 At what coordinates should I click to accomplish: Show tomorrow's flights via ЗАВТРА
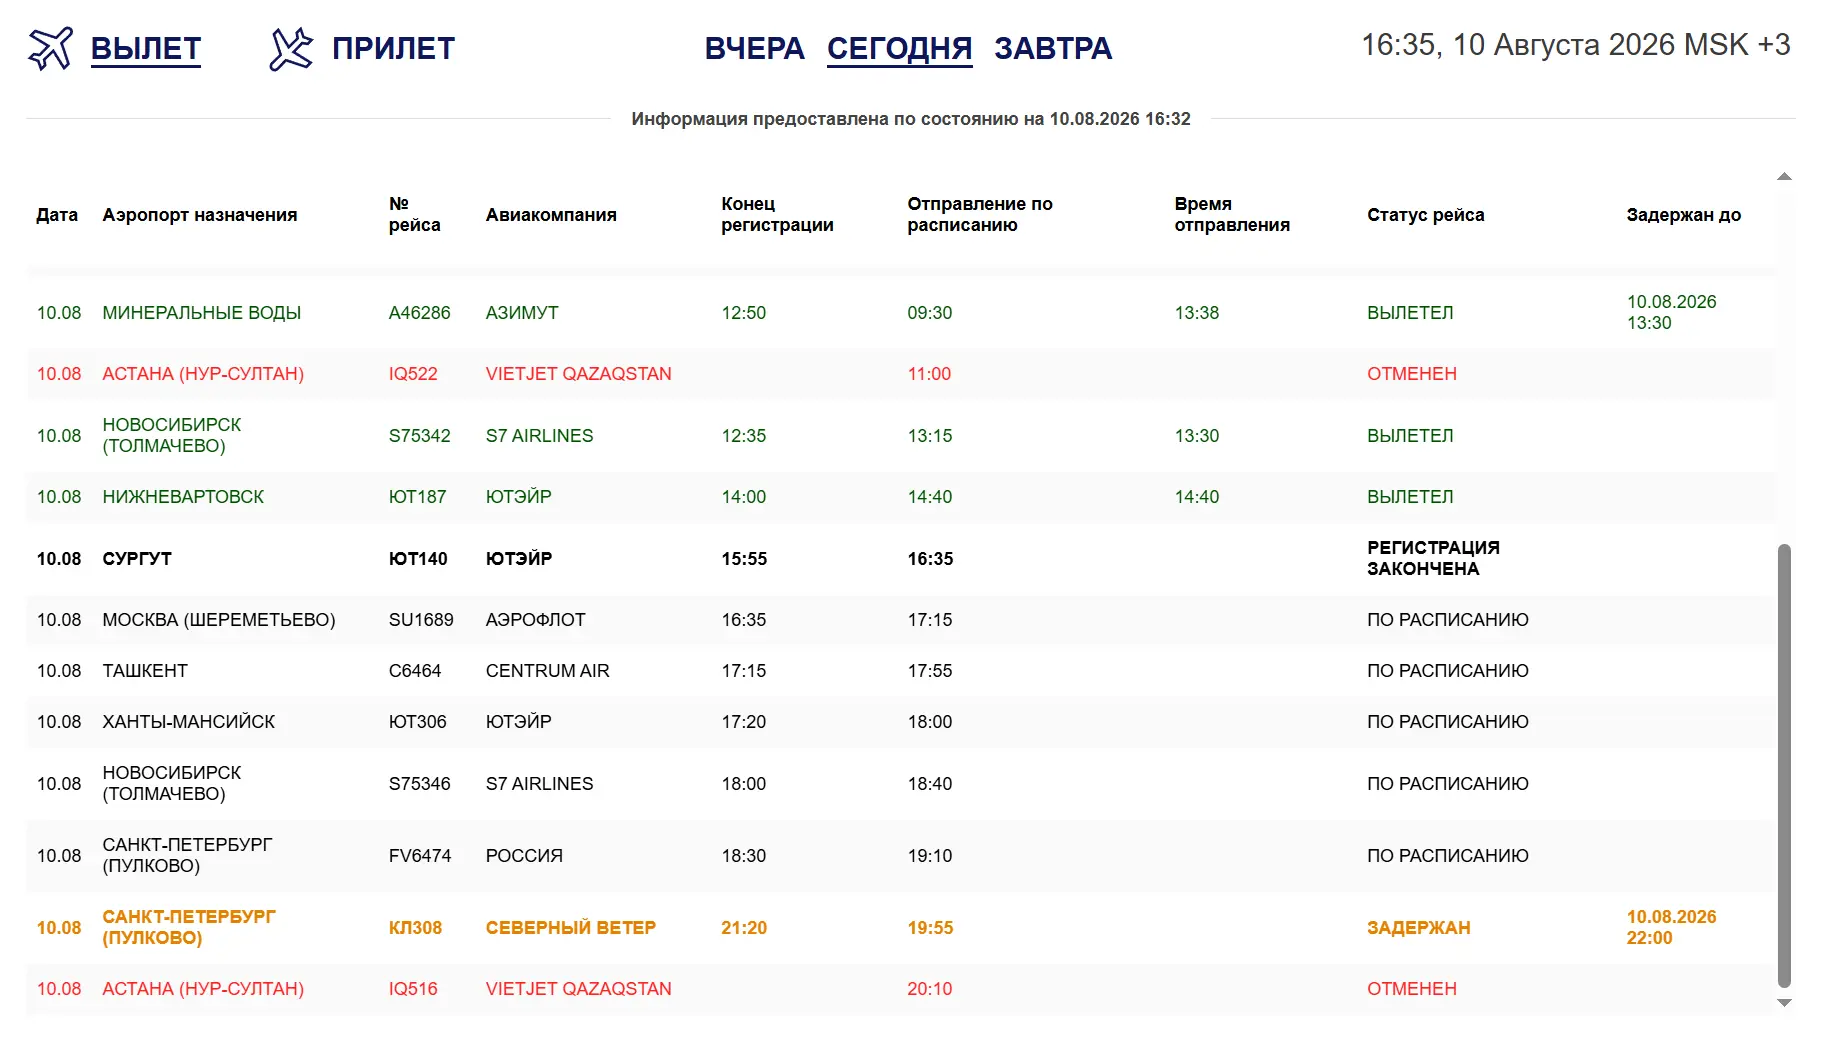[x=1053, y=48]
